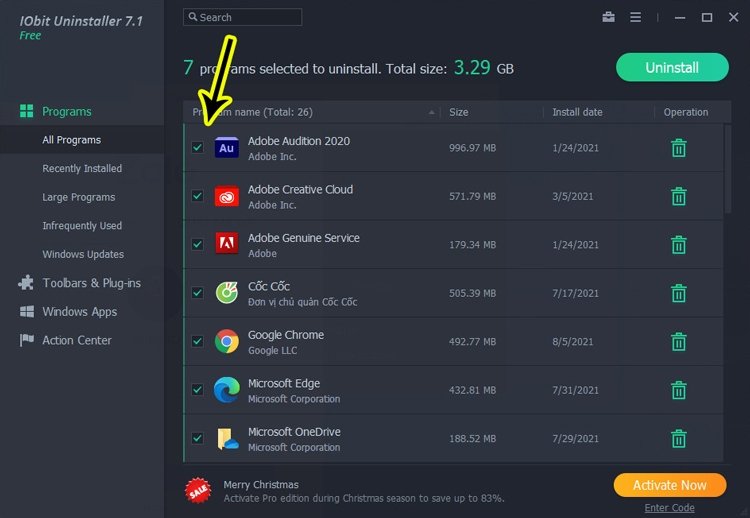This screenshot has width=750, height=518.
Task: Click the 7/17/2021 install date
Action: click(575, 293)
